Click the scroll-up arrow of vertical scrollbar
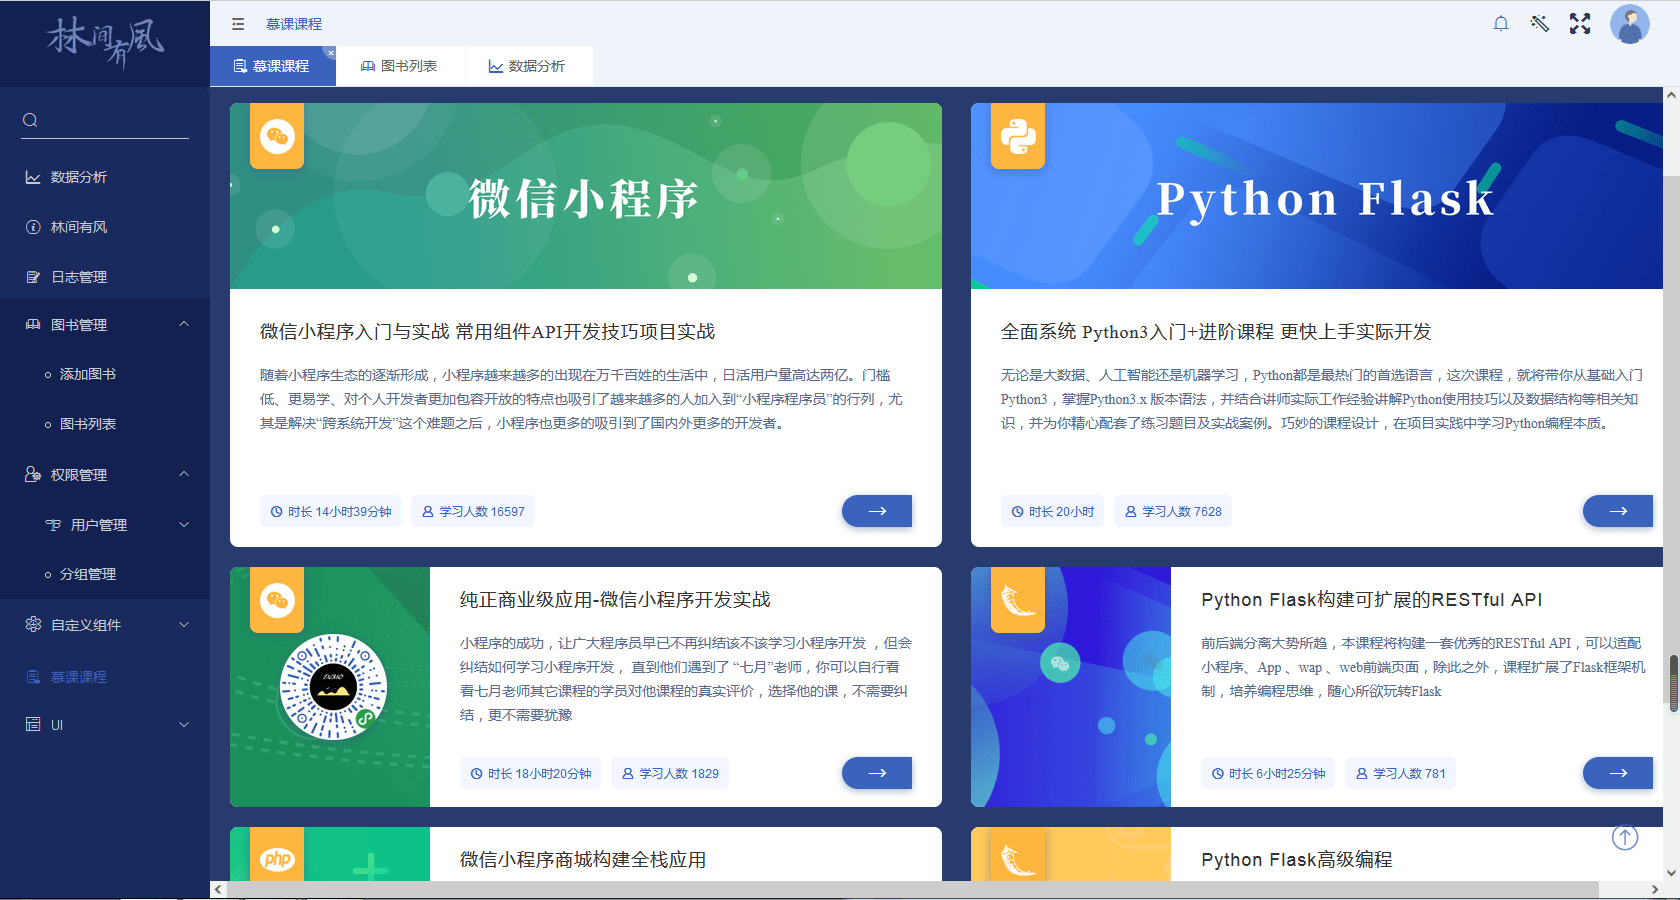1680x900 pixels. coord(1672,95)
